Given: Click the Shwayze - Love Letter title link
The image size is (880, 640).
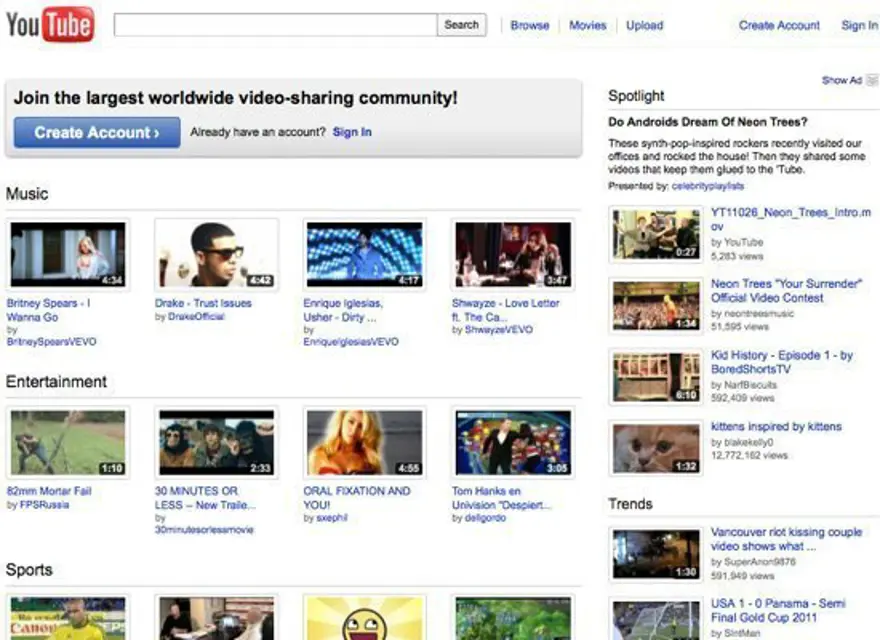Looking at the screenshot, I should 505,310.
